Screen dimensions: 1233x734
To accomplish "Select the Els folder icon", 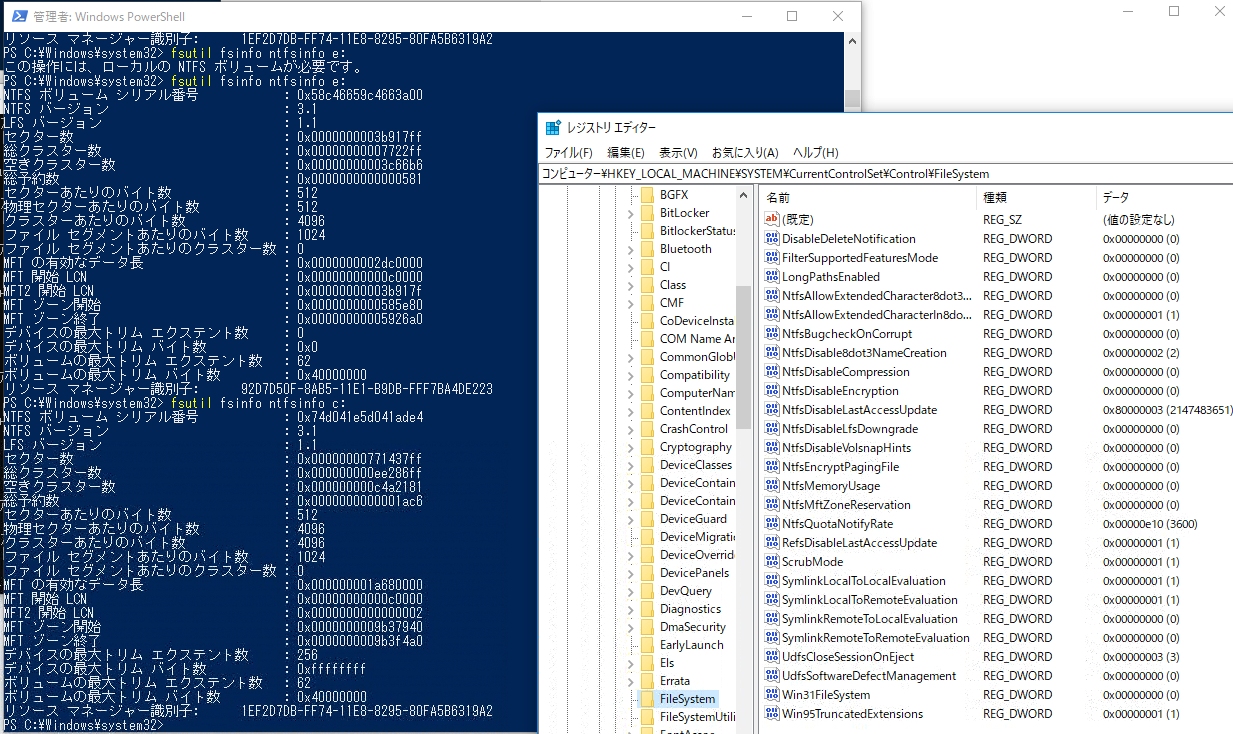I will click(x=647, y=663).
